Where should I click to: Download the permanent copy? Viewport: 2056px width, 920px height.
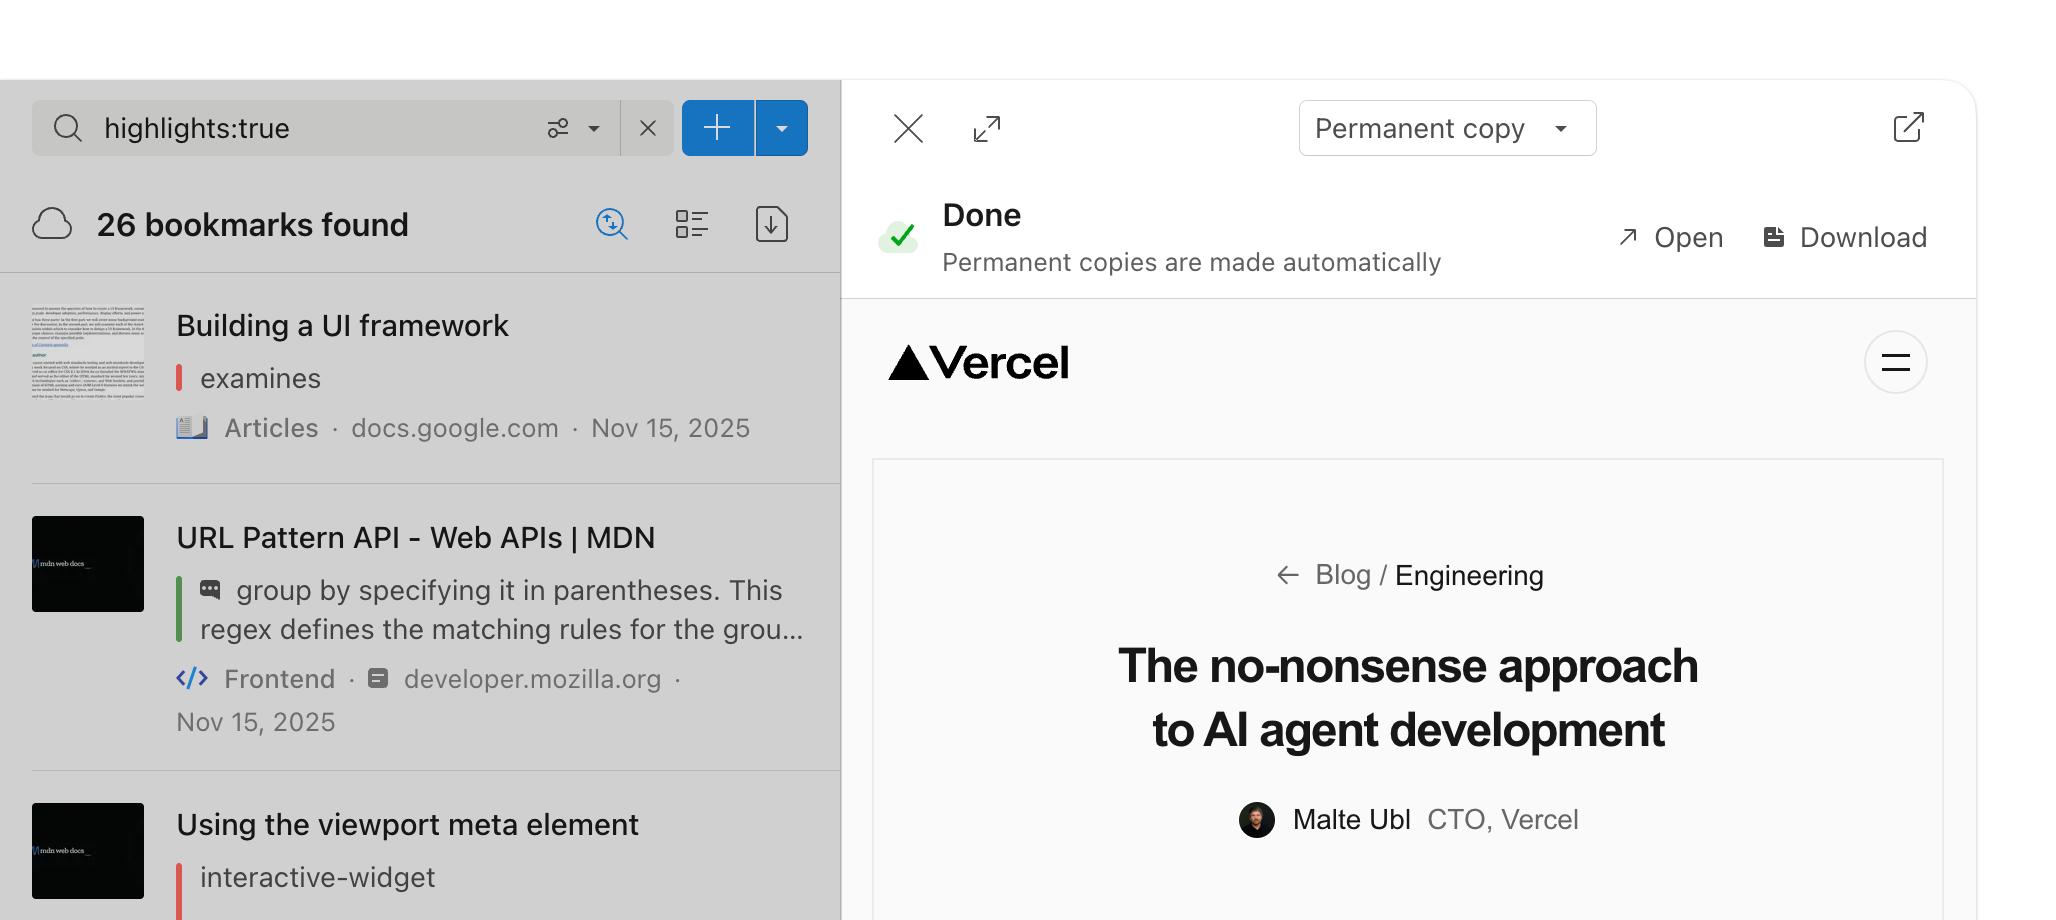click(x=1845, y=237)
